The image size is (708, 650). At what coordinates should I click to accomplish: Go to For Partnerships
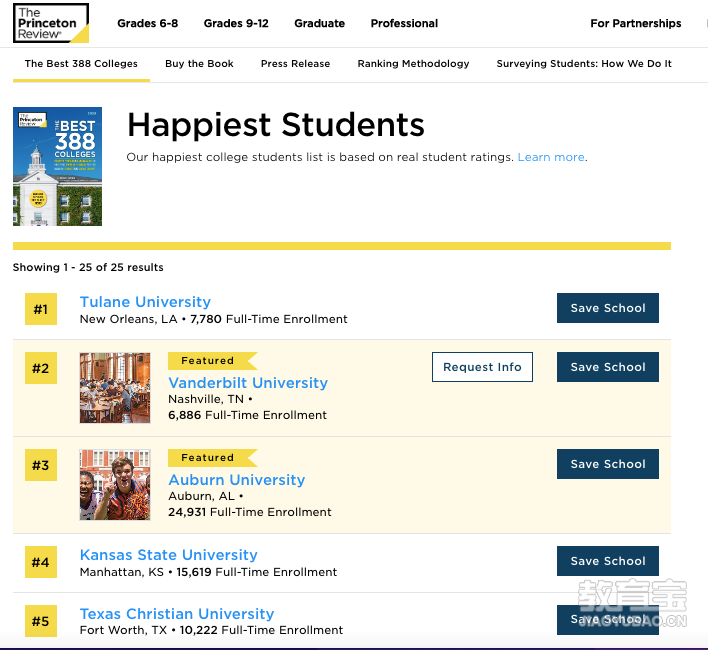636,23
